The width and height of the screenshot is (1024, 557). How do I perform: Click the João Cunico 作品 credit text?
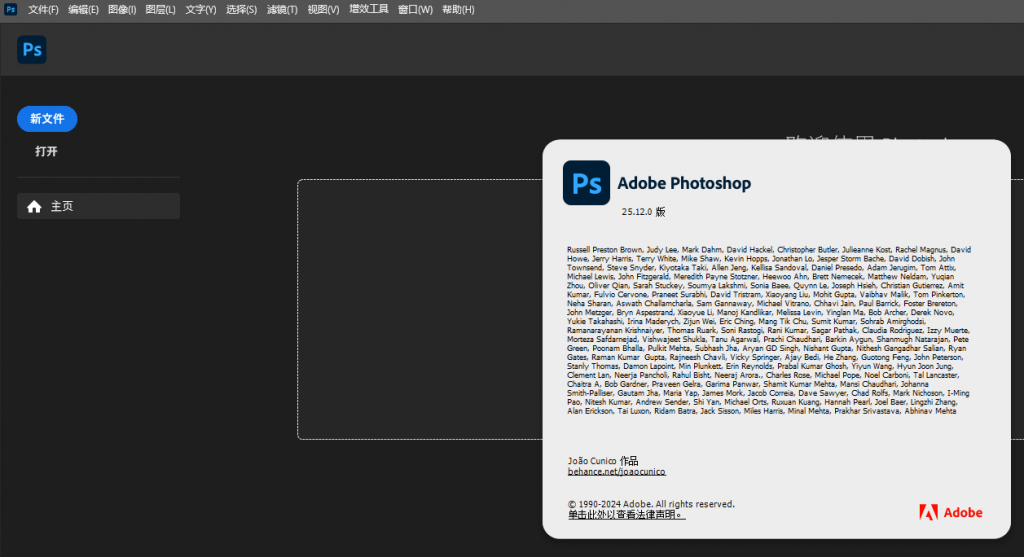[603, 461]
